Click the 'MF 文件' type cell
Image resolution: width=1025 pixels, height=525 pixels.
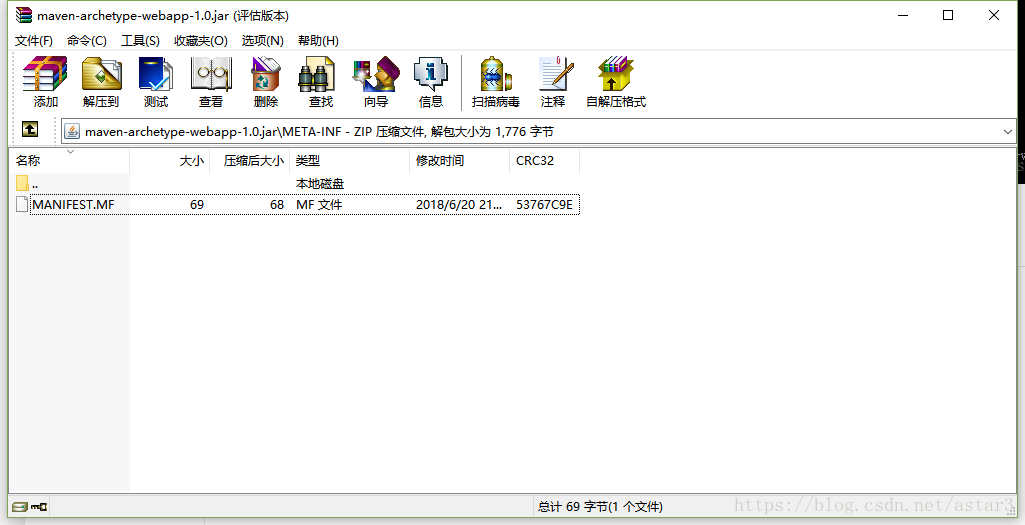click(319, 205)
